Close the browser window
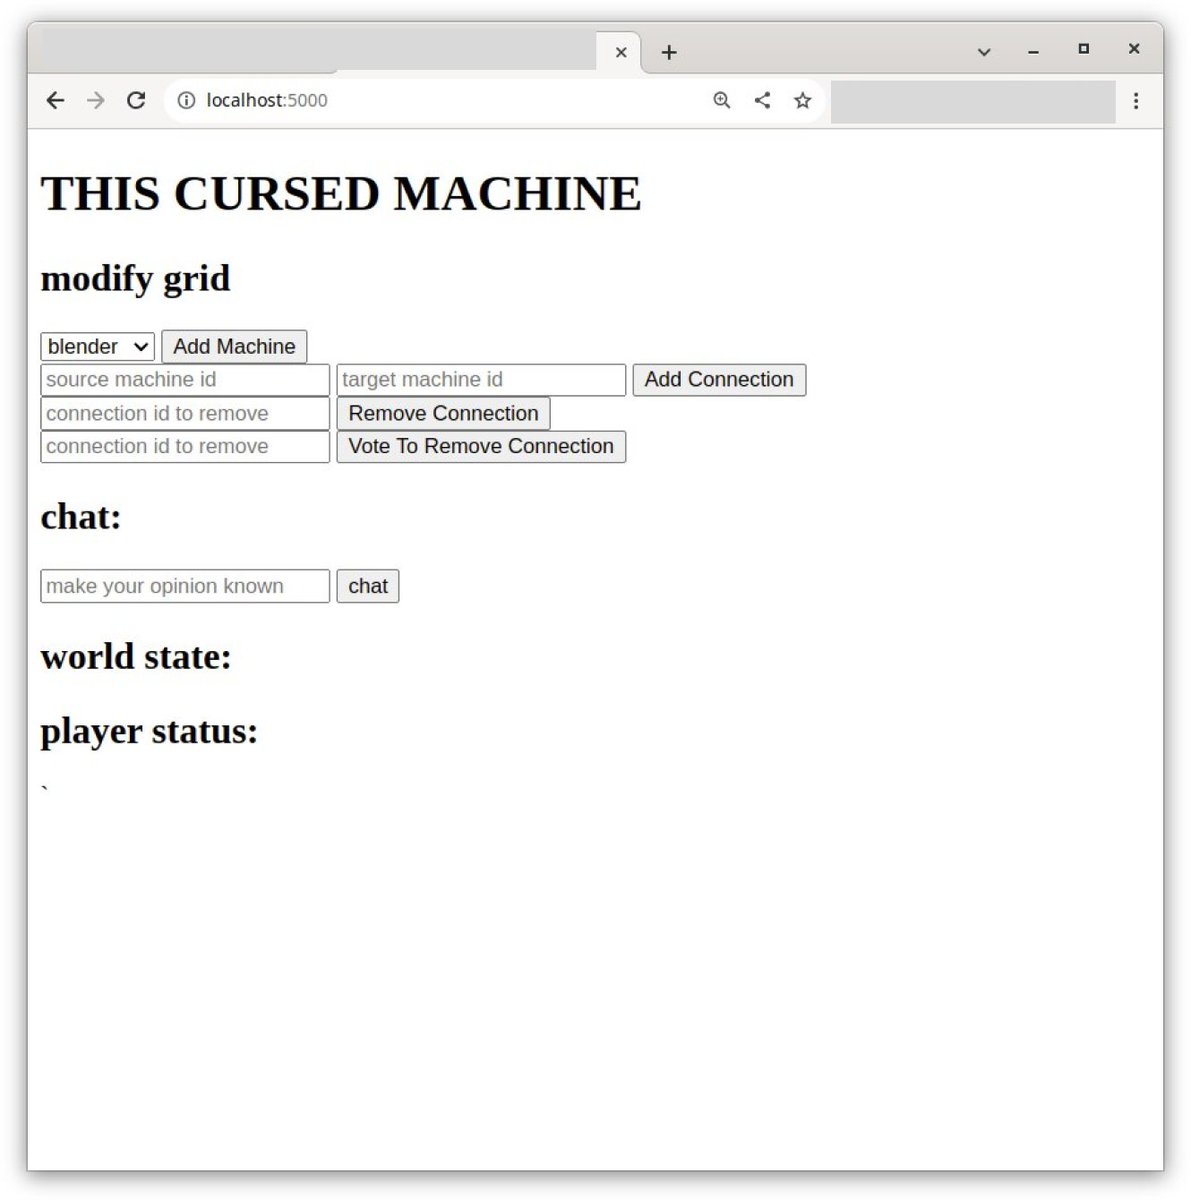 tap(1134, 49)
